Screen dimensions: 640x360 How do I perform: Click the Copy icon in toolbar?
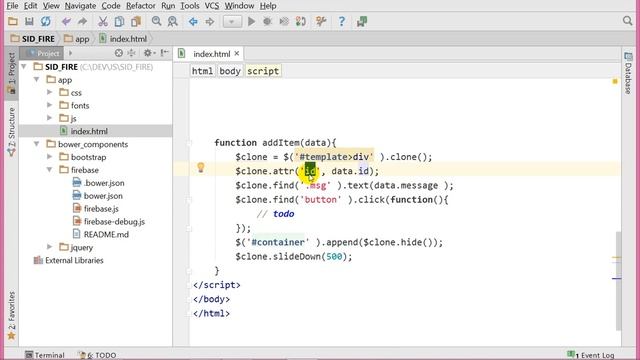[x=119, y=21]
